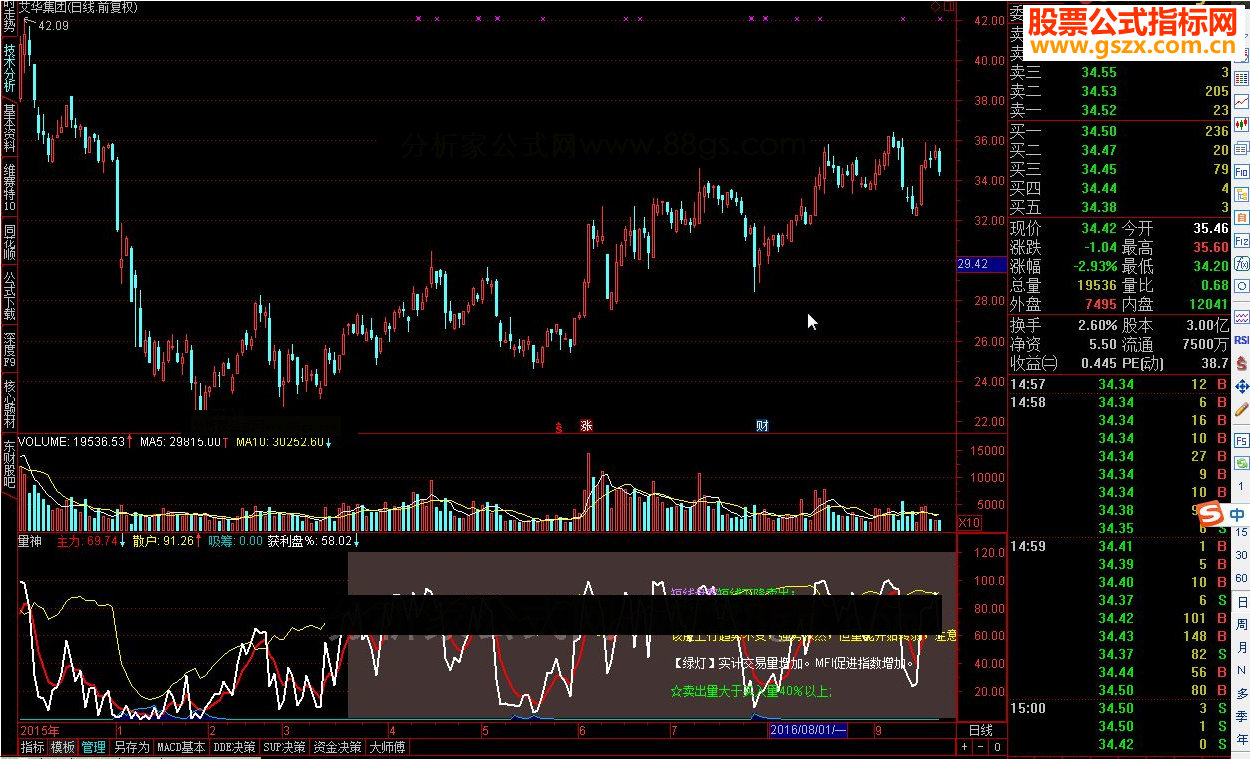The height and width of the screenshot is (759, 1250).
Task: Select the 月 monthly period
Action: click(1242, 647)
